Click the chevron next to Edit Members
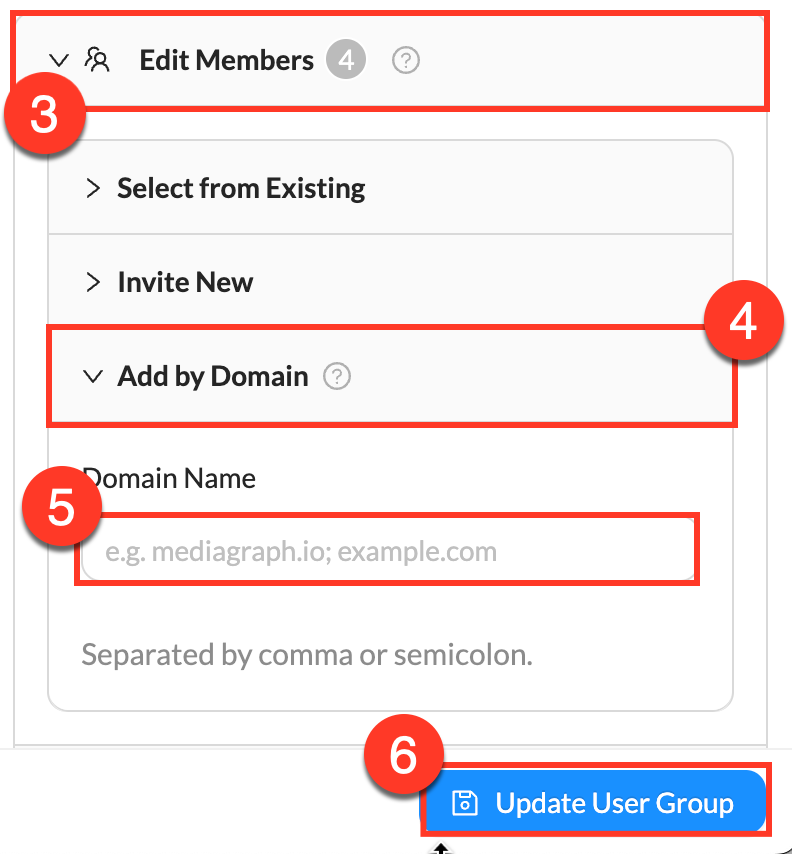The image size is (792, 854). tap(59, 59)
